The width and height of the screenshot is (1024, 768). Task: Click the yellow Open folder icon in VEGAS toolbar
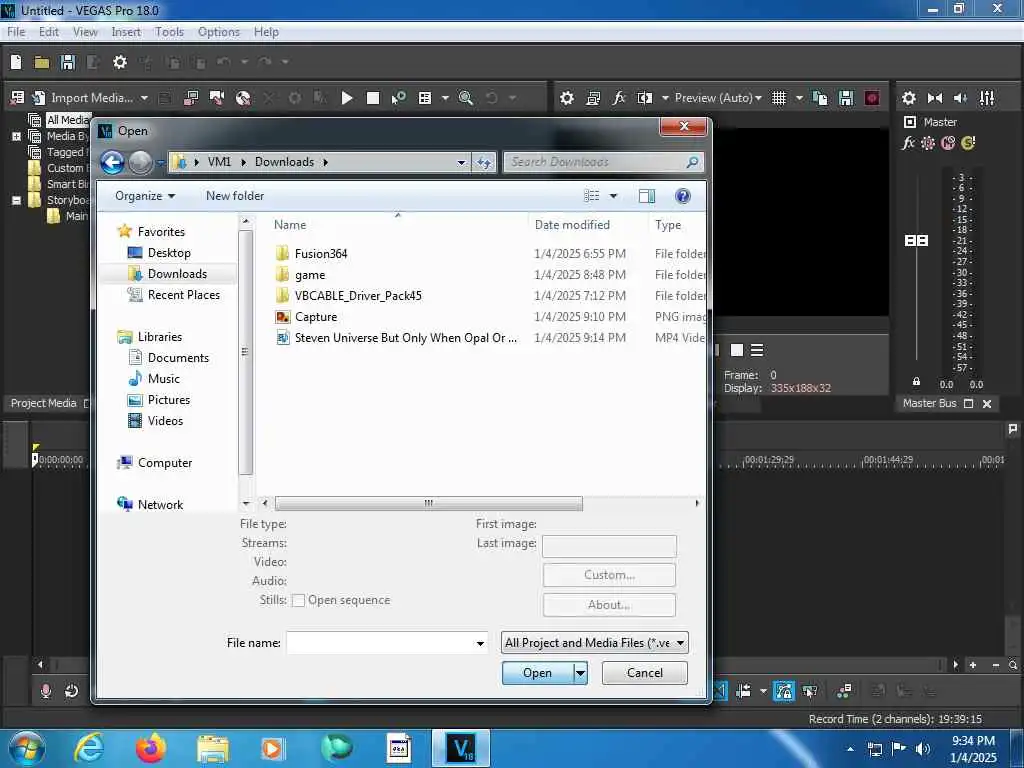tap(42, 62)
